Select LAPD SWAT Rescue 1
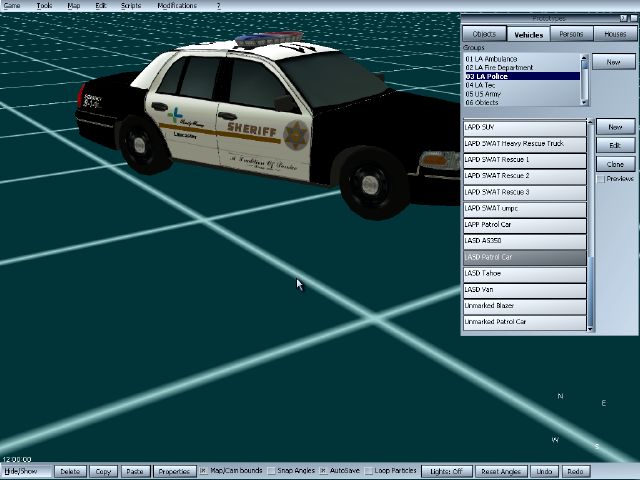This screenshot has height=480, width=640. (524, 160)
